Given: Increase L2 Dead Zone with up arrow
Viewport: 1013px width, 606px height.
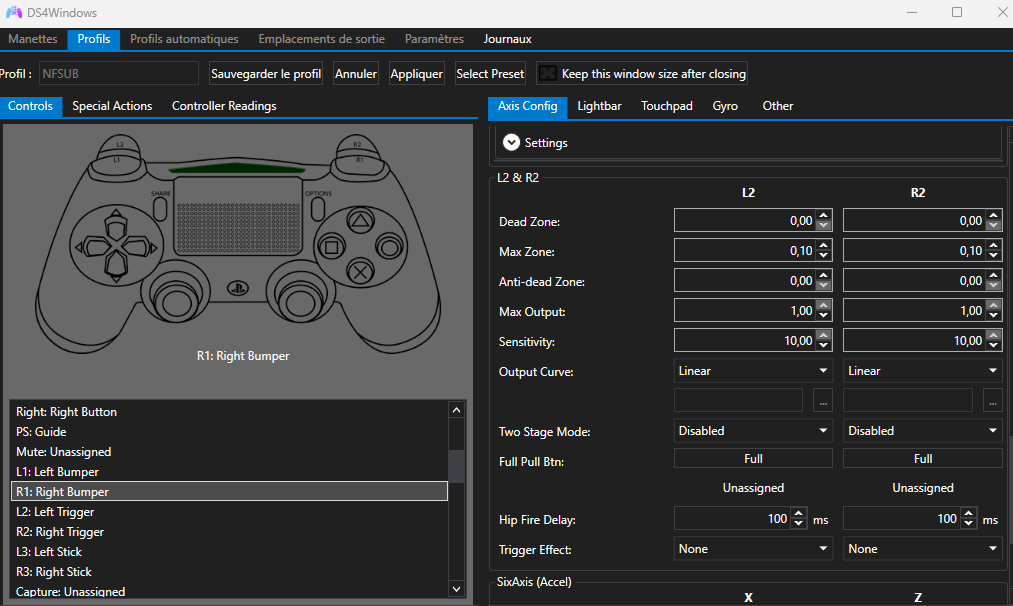Looking at the screenshot, I should tap(824, 216).
